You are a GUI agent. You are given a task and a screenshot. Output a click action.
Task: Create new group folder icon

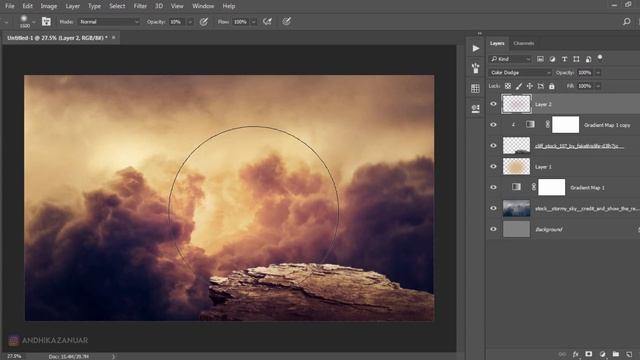pos(616,354)
